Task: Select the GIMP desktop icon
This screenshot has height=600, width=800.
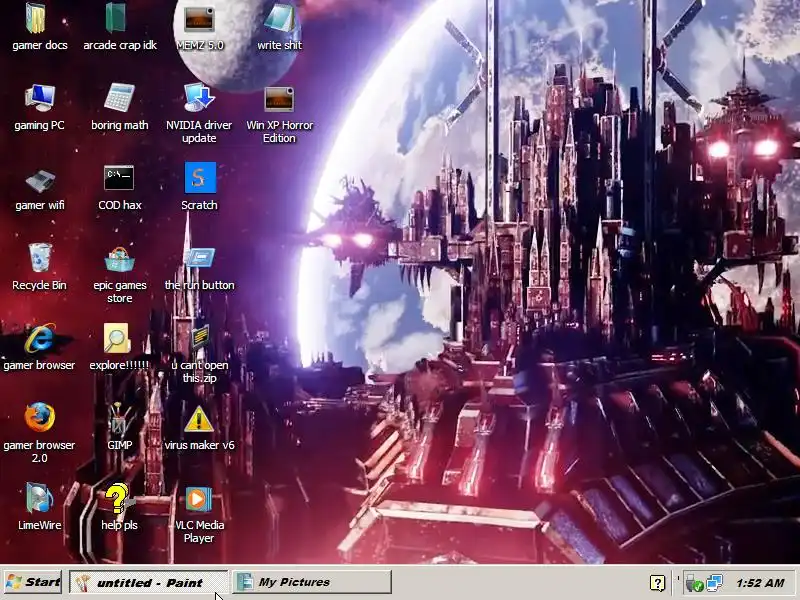Action: click(x=119, y=419)
